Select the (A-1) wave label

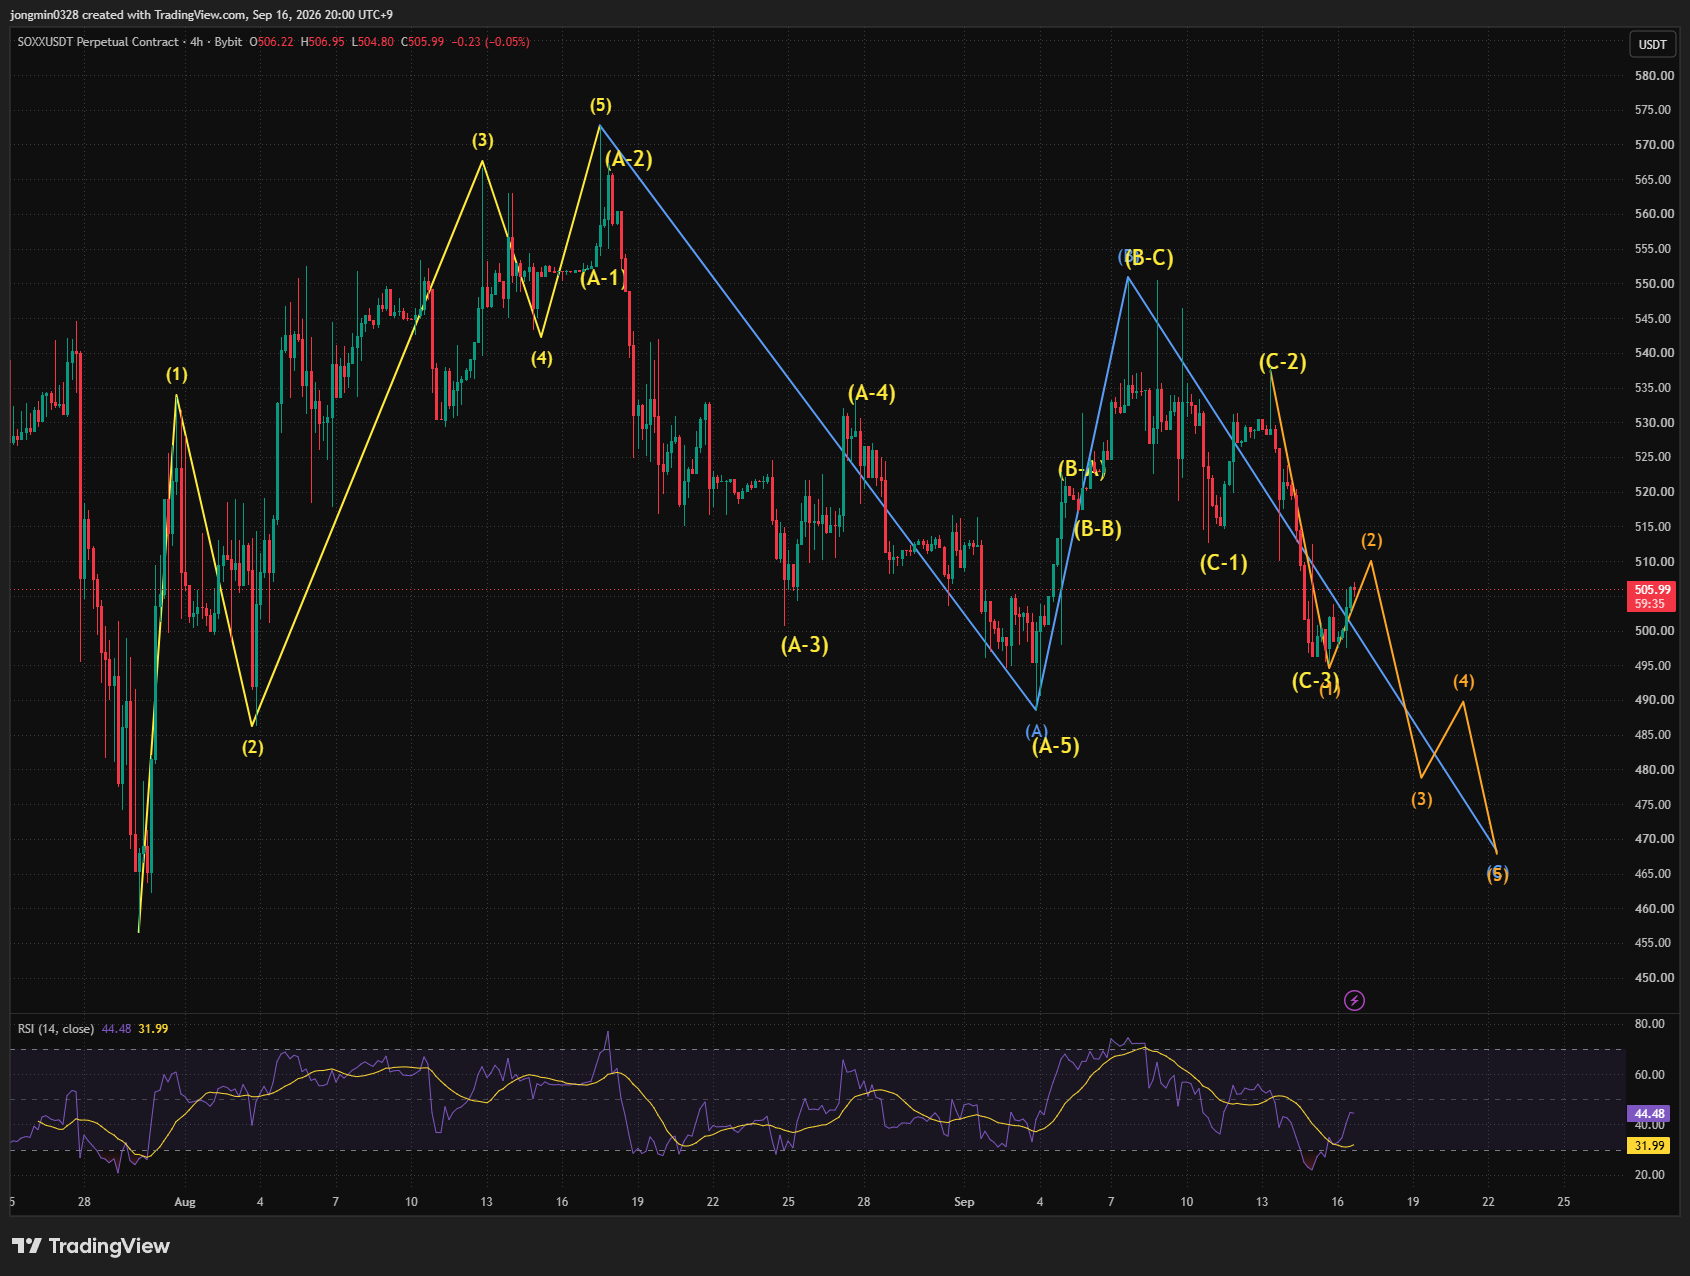click(603, 278)
